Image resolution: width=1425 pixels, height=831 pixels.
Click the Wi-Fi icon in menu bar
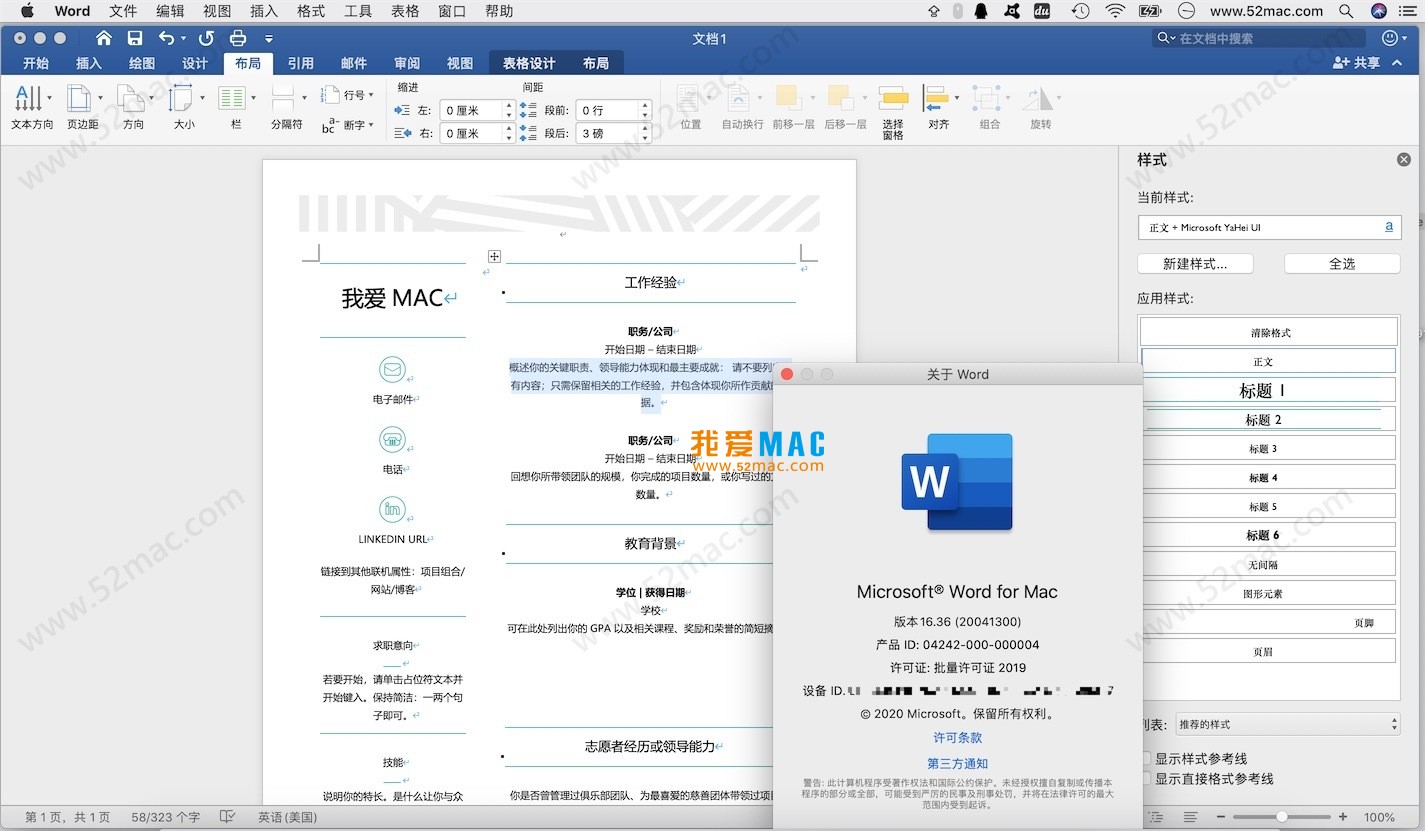1115,11
